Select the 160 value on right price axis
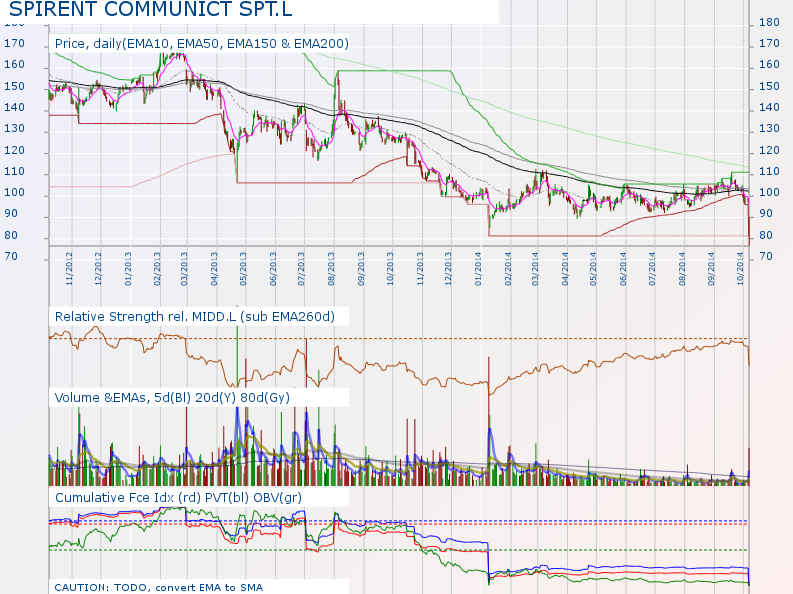The height and width of the screenshot is (594, 793). click(x=769, y=65)
